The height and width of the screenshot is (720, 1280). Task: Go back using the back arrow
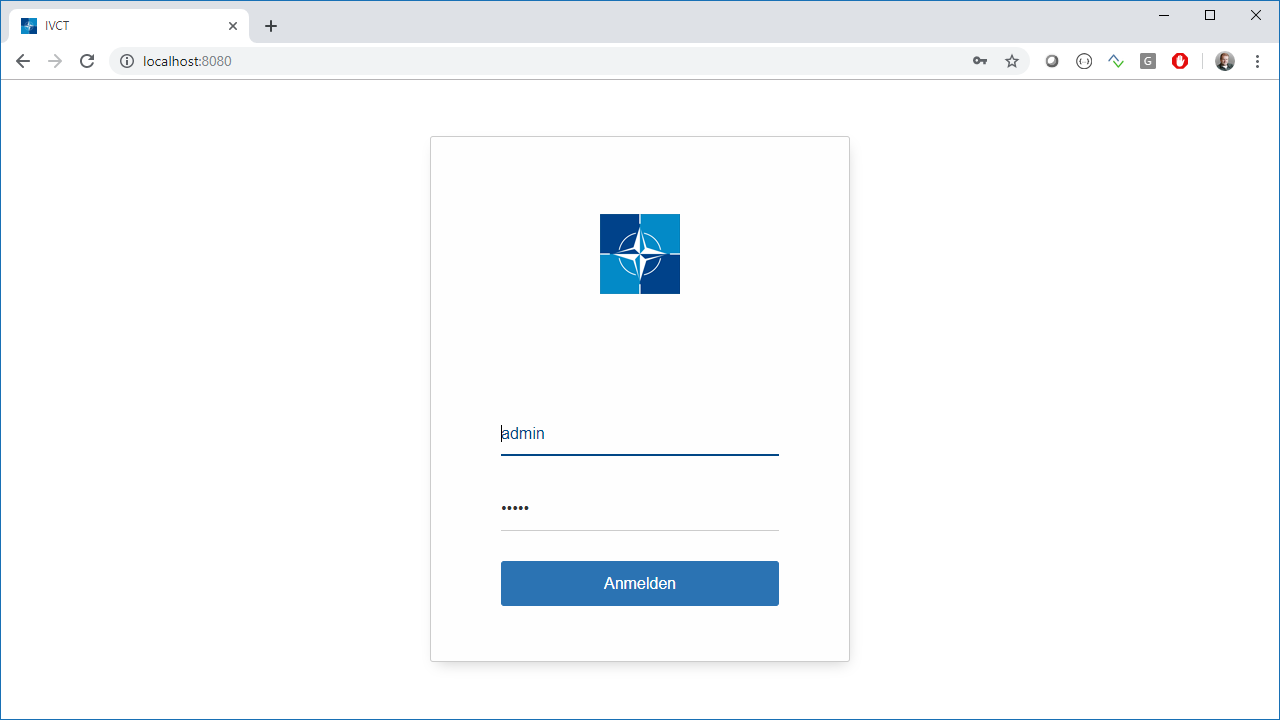[23, 61]
